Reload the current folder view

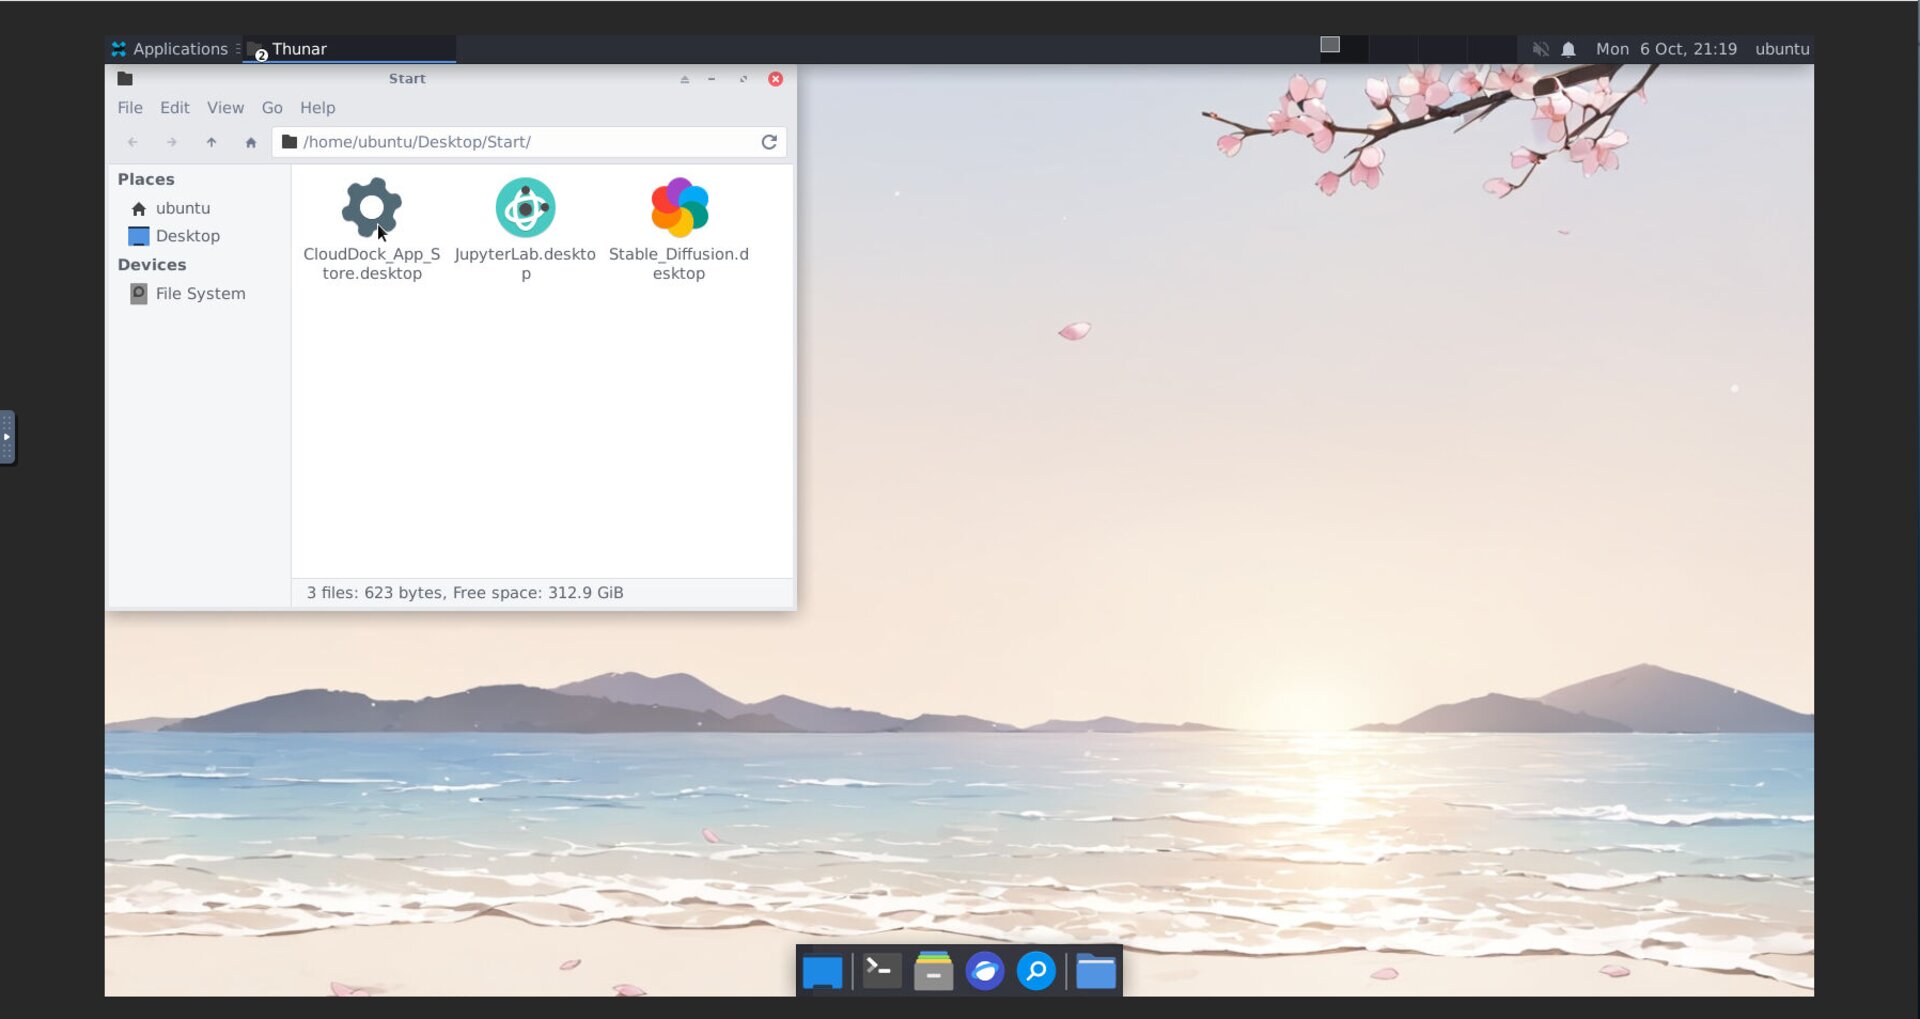[x=768, y=143]
